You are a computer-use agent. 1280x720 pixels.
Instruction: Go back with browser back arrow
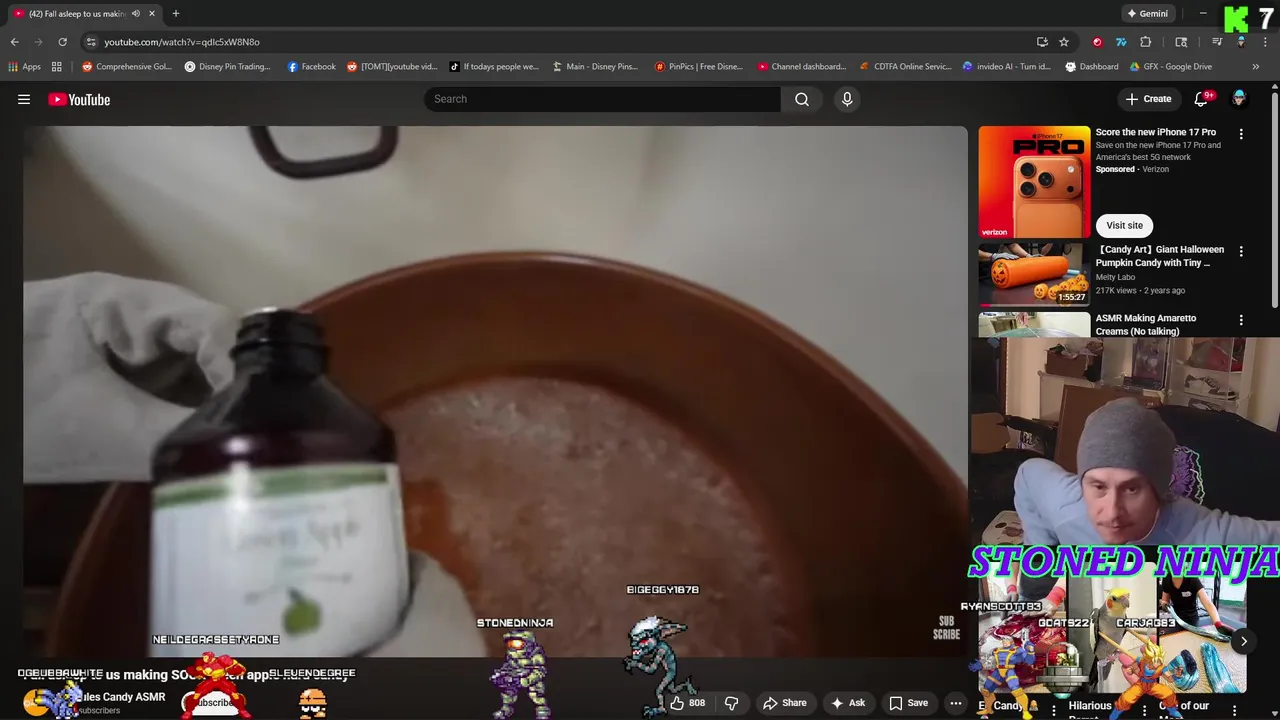[14, 42]
